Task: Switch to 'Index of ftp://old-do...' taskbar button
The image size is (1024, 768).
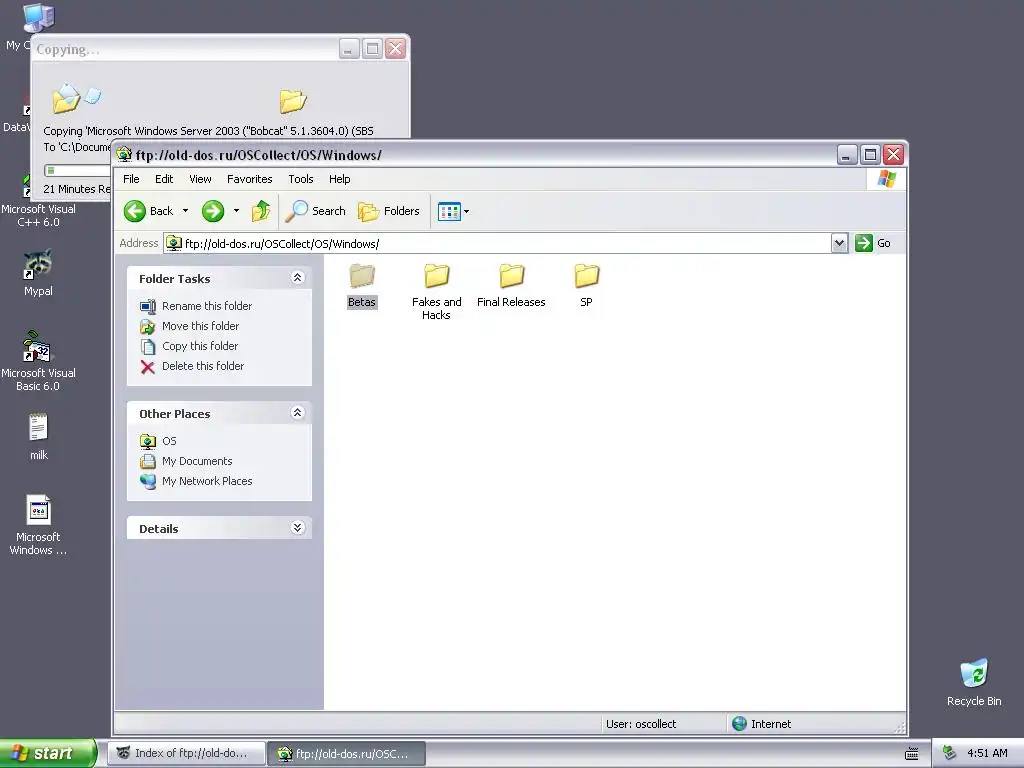Action: tap(187, 753)
